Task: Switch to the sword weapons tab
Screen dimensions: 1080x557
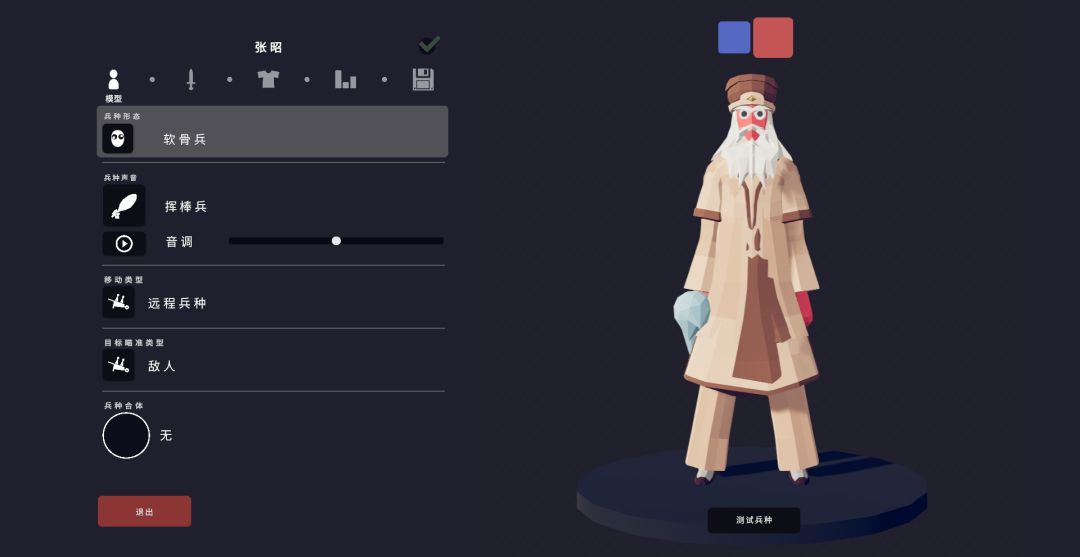Action: point(191,79)
